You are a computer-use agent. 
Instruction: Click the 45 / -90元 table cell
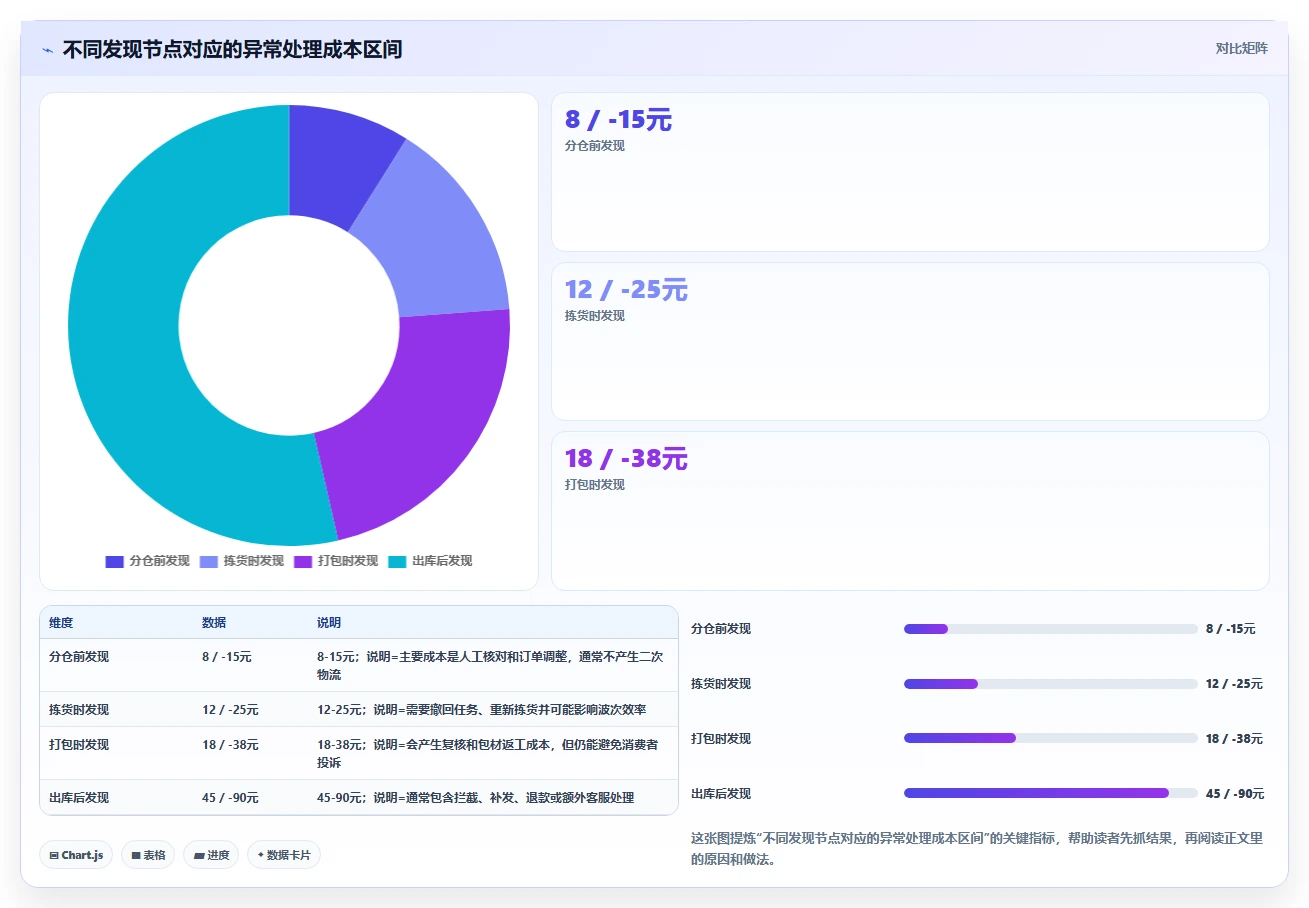click(x=230, y=798)
